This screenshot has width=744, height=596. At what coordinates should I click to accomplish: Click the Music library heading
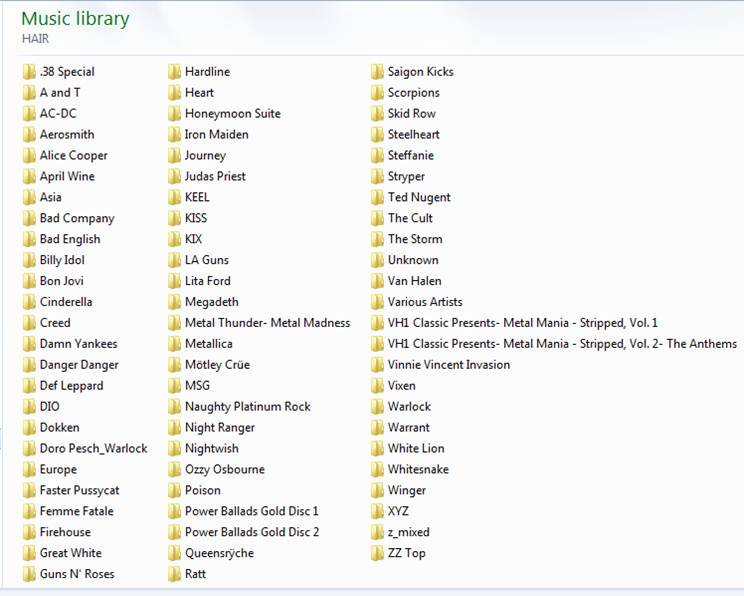(x=75, y=18)
